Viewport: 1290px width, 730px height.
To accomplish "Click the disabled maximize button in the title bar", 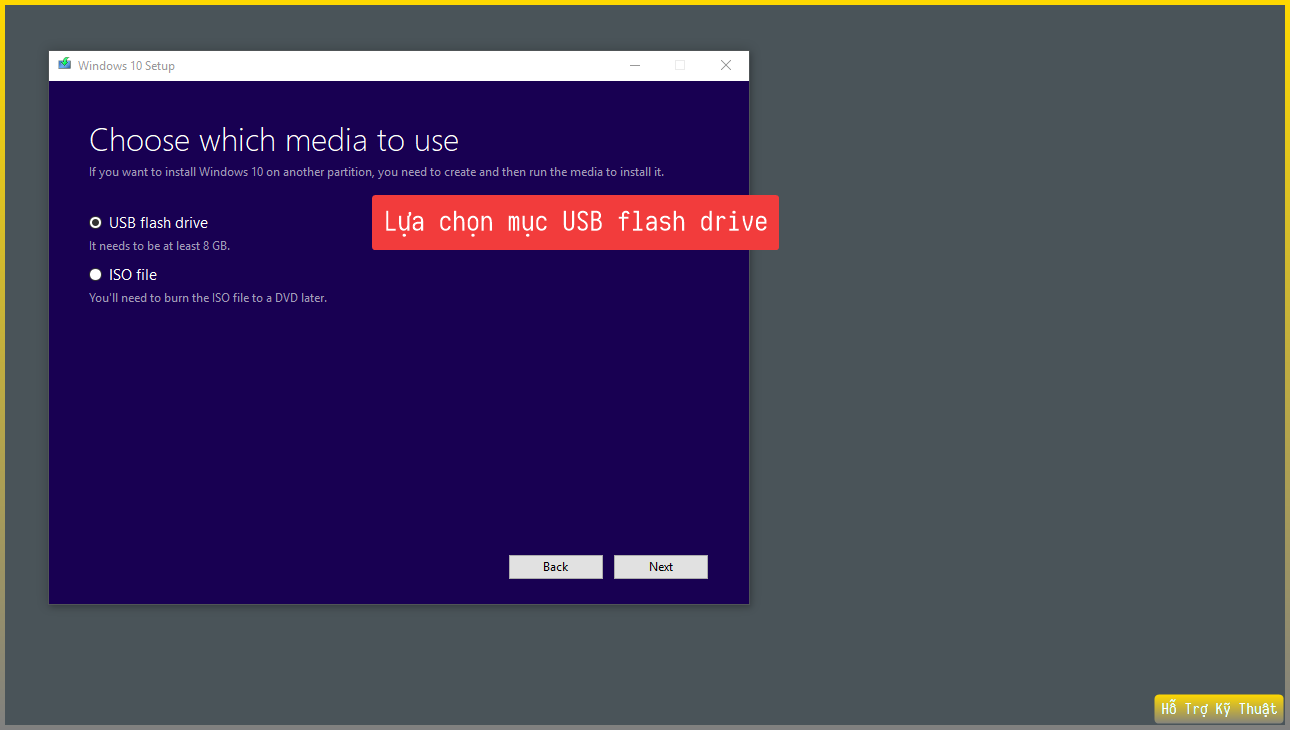I will (x=680, y=66).
